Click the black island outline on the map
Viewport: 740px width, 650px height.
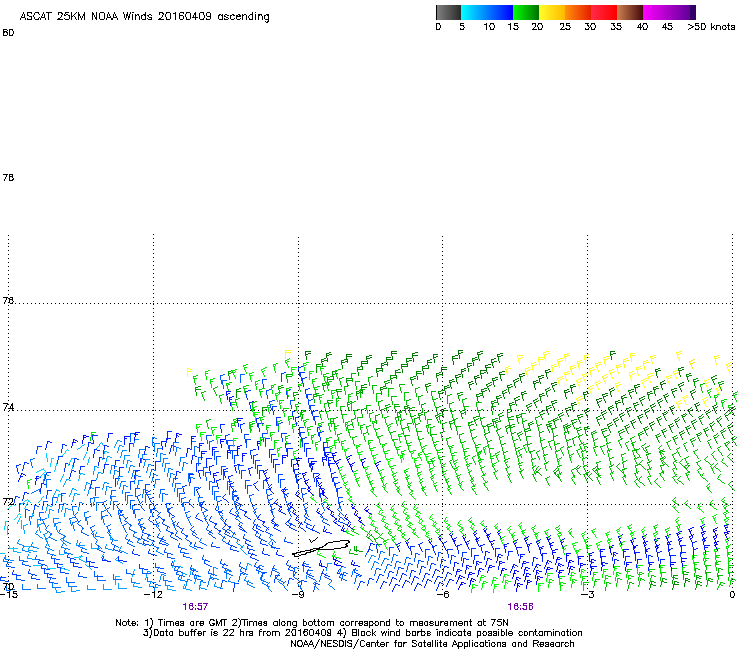(321, 548)
